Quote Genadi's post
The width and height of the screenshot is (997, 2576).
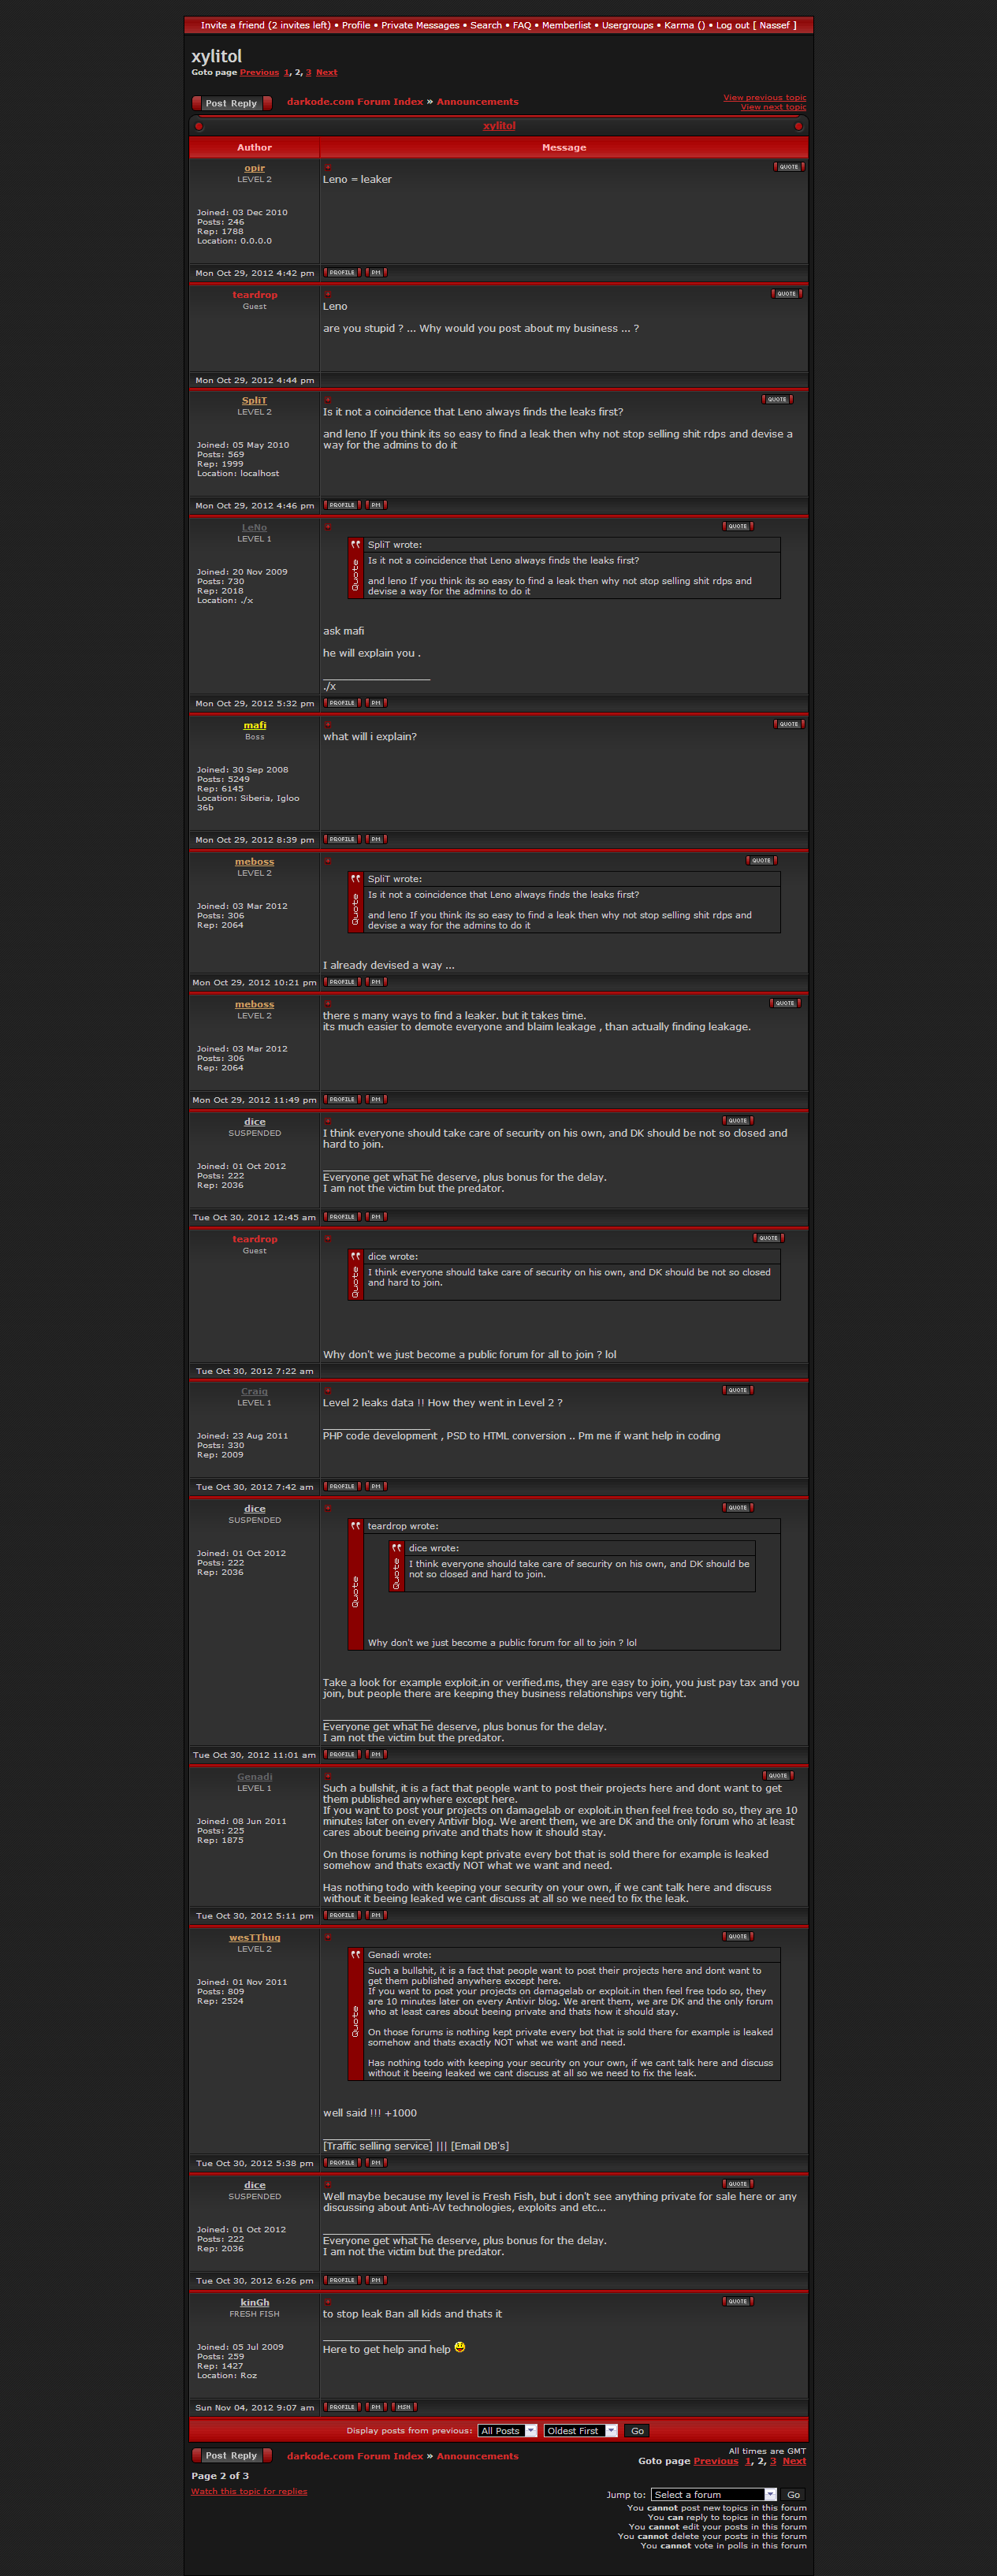[x=778, y=1776]
